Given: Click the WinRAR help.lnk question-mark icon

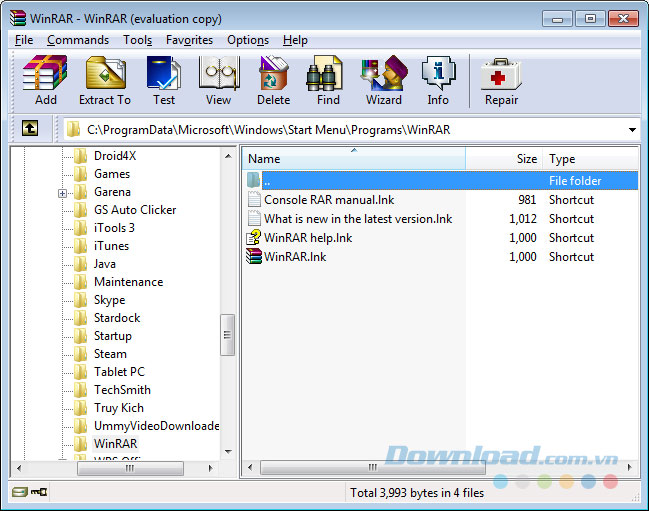Looking at the screenshot, I should [254, 237].
